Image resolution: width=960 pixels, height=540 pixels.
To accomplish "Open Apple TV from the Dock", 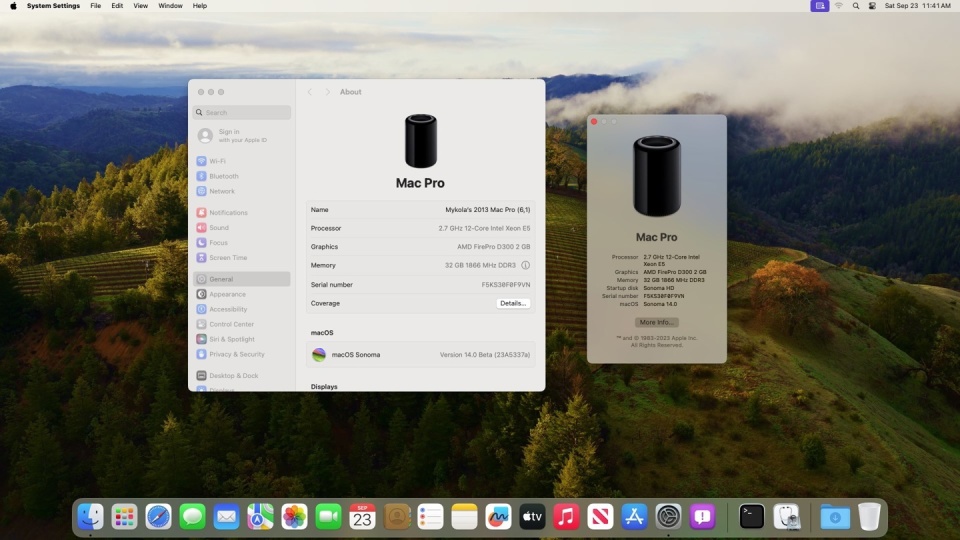I will pyautogui.click(x=533, y=517).
